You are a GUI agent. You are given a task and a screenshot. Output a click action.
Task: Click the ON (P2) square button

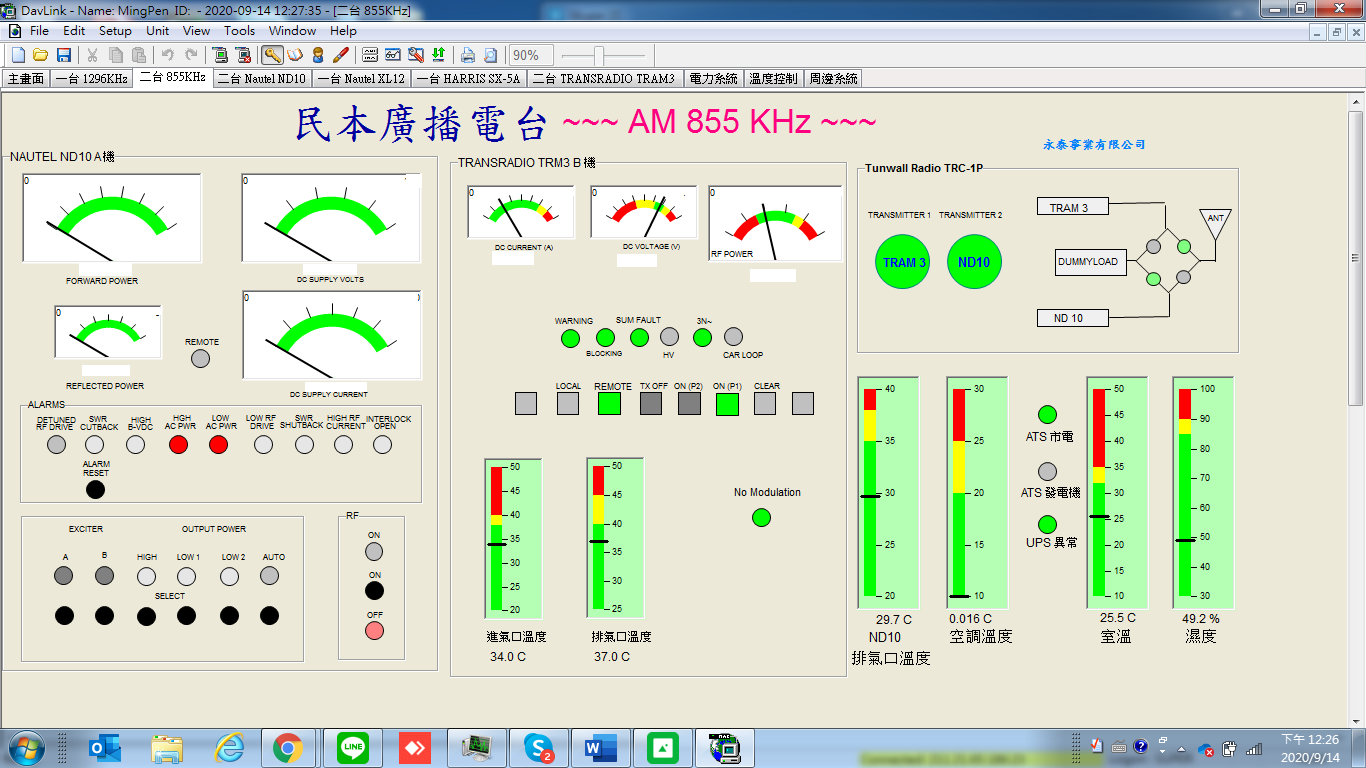(x=690, y=403)
